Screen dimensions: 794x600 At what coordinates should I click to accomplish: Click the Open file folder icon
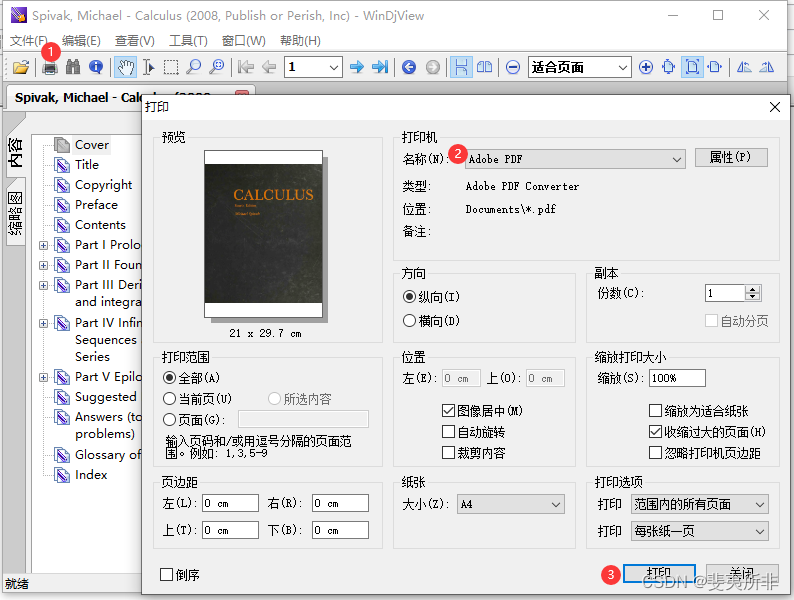click(x=21, y=67)
